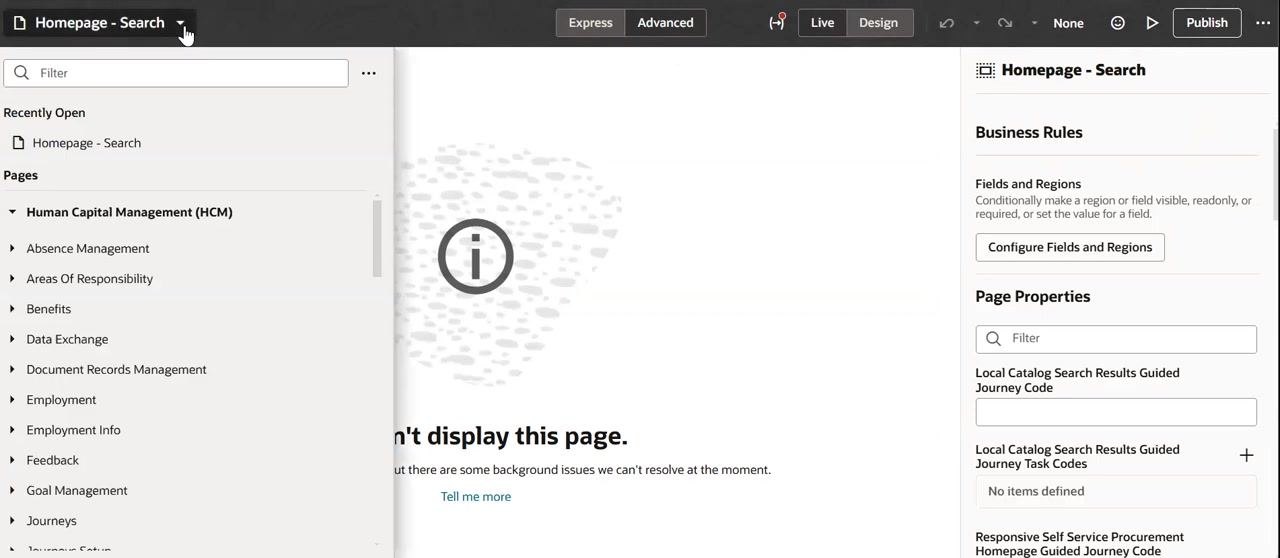Switch to Live view
The image size is (1280, 558).
click(x=822, y=23)
